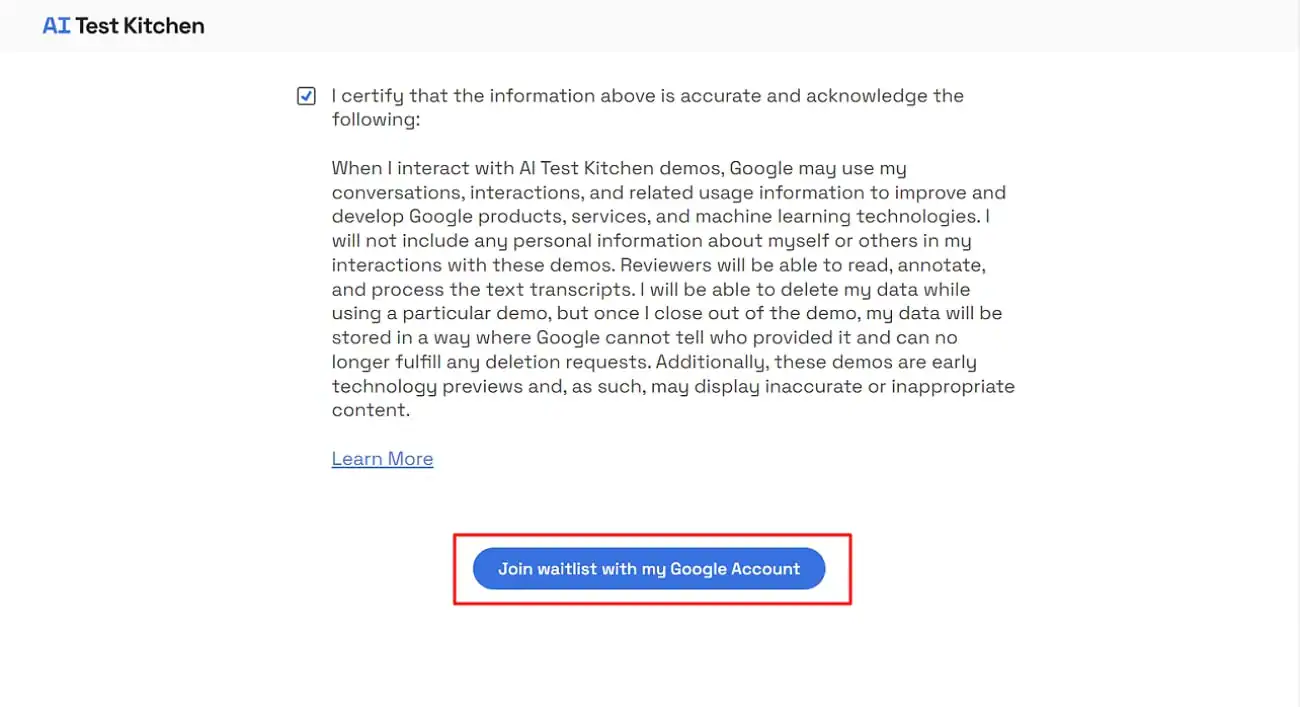Click the line starting "using a particular demo"
1300x707 pixels.
(x=666, y=313)
